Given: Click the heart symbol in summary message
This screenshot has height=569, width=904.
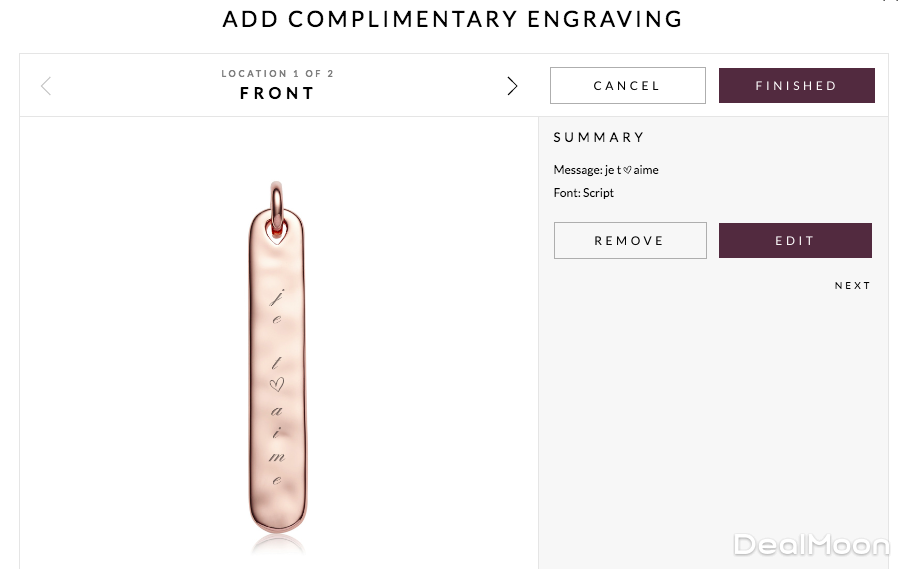Looking at the screenshot, I should tap(627, 170).
